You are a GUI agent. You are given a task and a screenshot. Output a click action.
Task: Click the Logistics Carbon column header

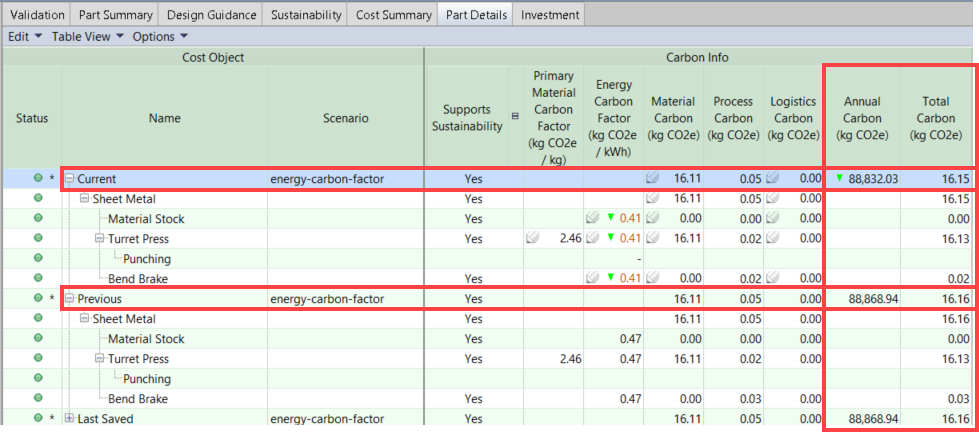(x=792, y=118)
